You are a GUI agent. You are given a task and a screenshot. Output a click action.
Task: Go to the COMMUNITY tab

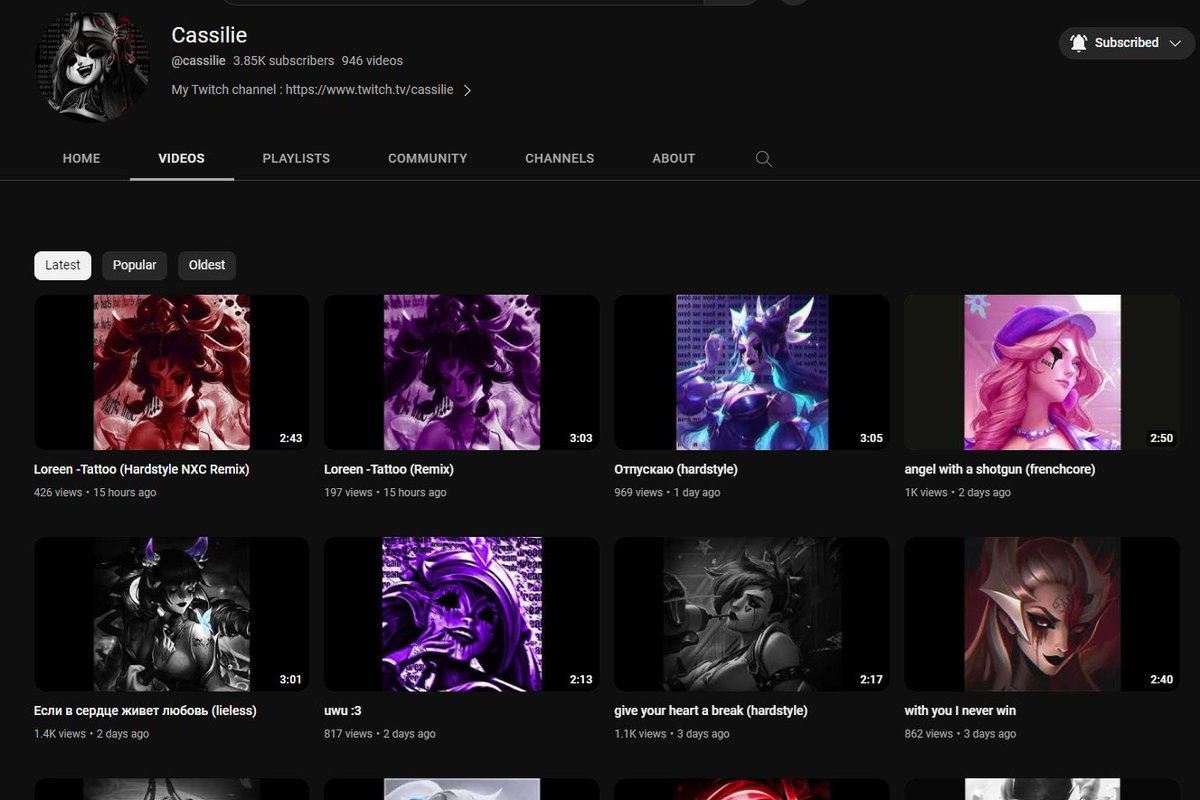(427, 158)
